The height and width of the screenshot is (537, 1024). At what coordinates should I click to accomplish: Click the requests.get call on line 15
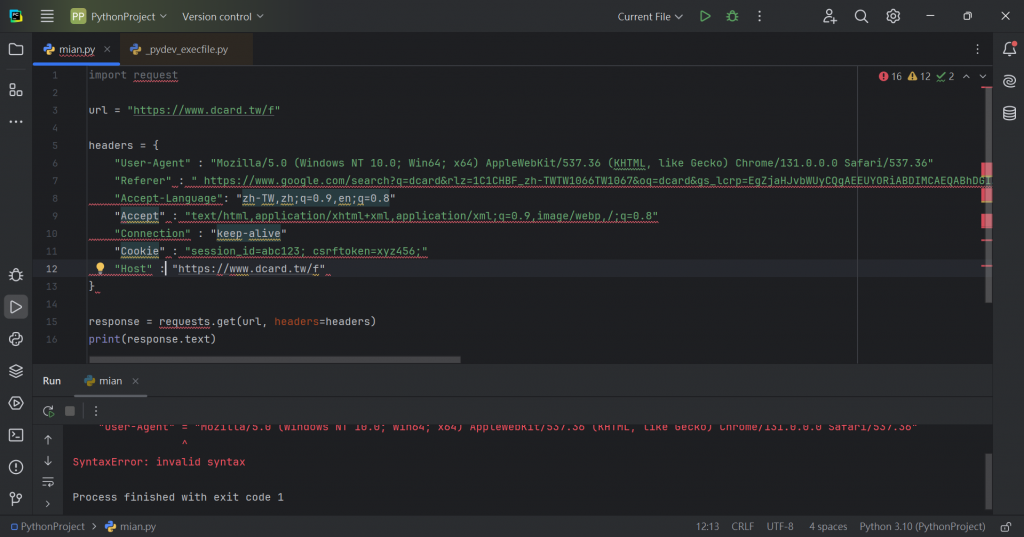(x=197, y=321)
